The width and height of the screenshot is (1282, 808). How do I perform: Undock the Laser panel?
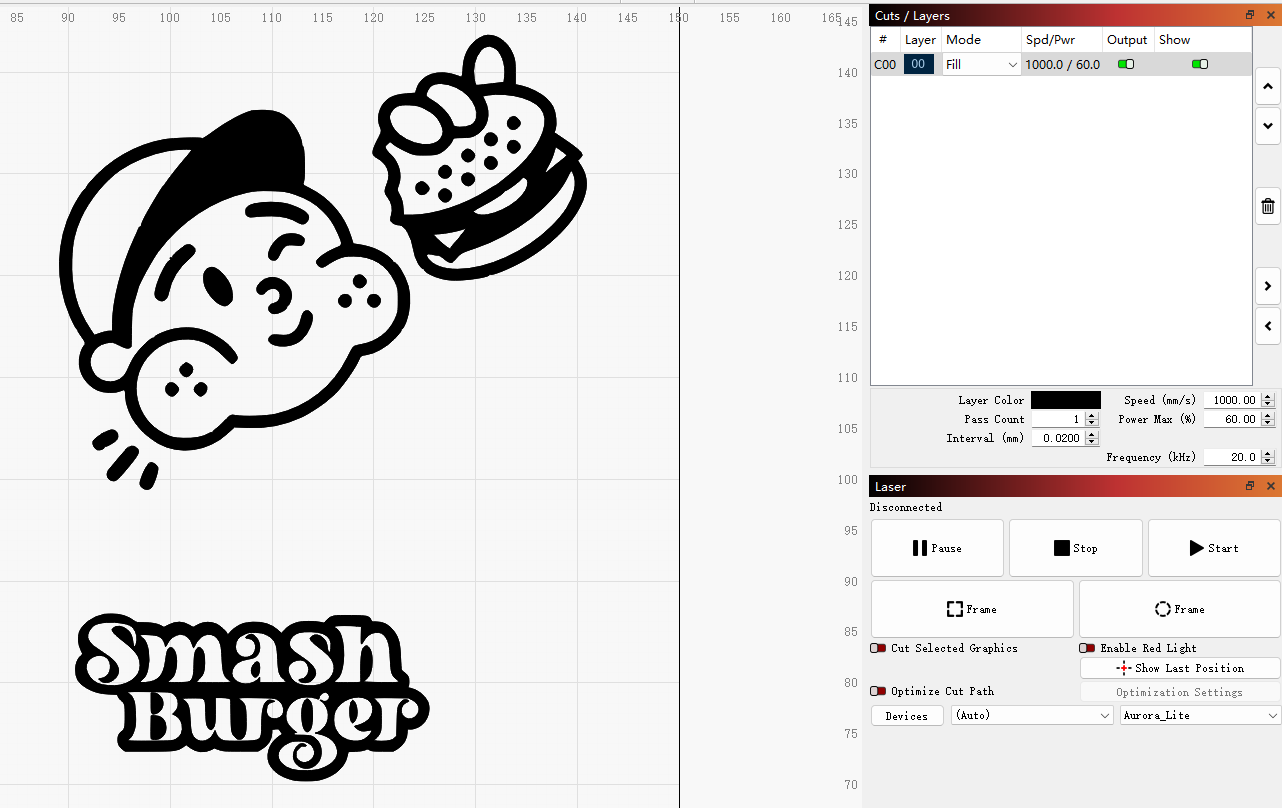pyautogui.click(x=1250, y=486)
